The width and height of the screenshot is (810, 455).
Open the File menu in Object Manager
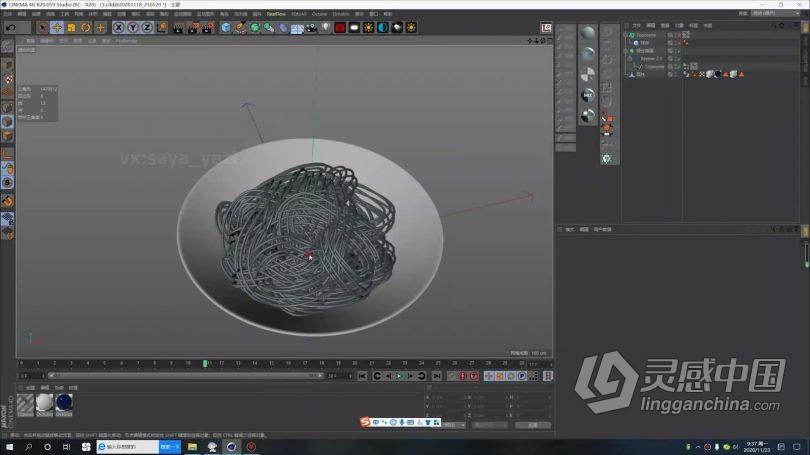(x=636, y=25)
